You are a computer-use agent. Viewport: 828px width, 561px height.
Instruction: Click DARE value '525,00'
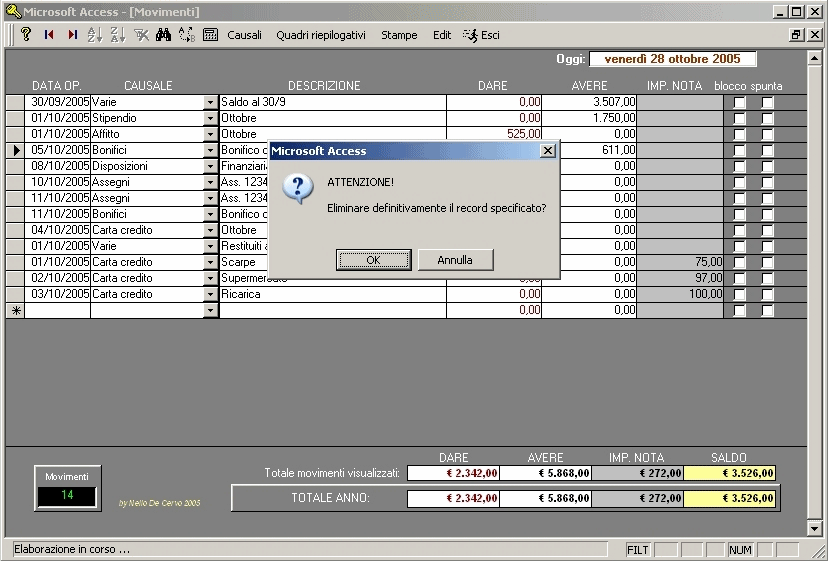tap(494, 134)
